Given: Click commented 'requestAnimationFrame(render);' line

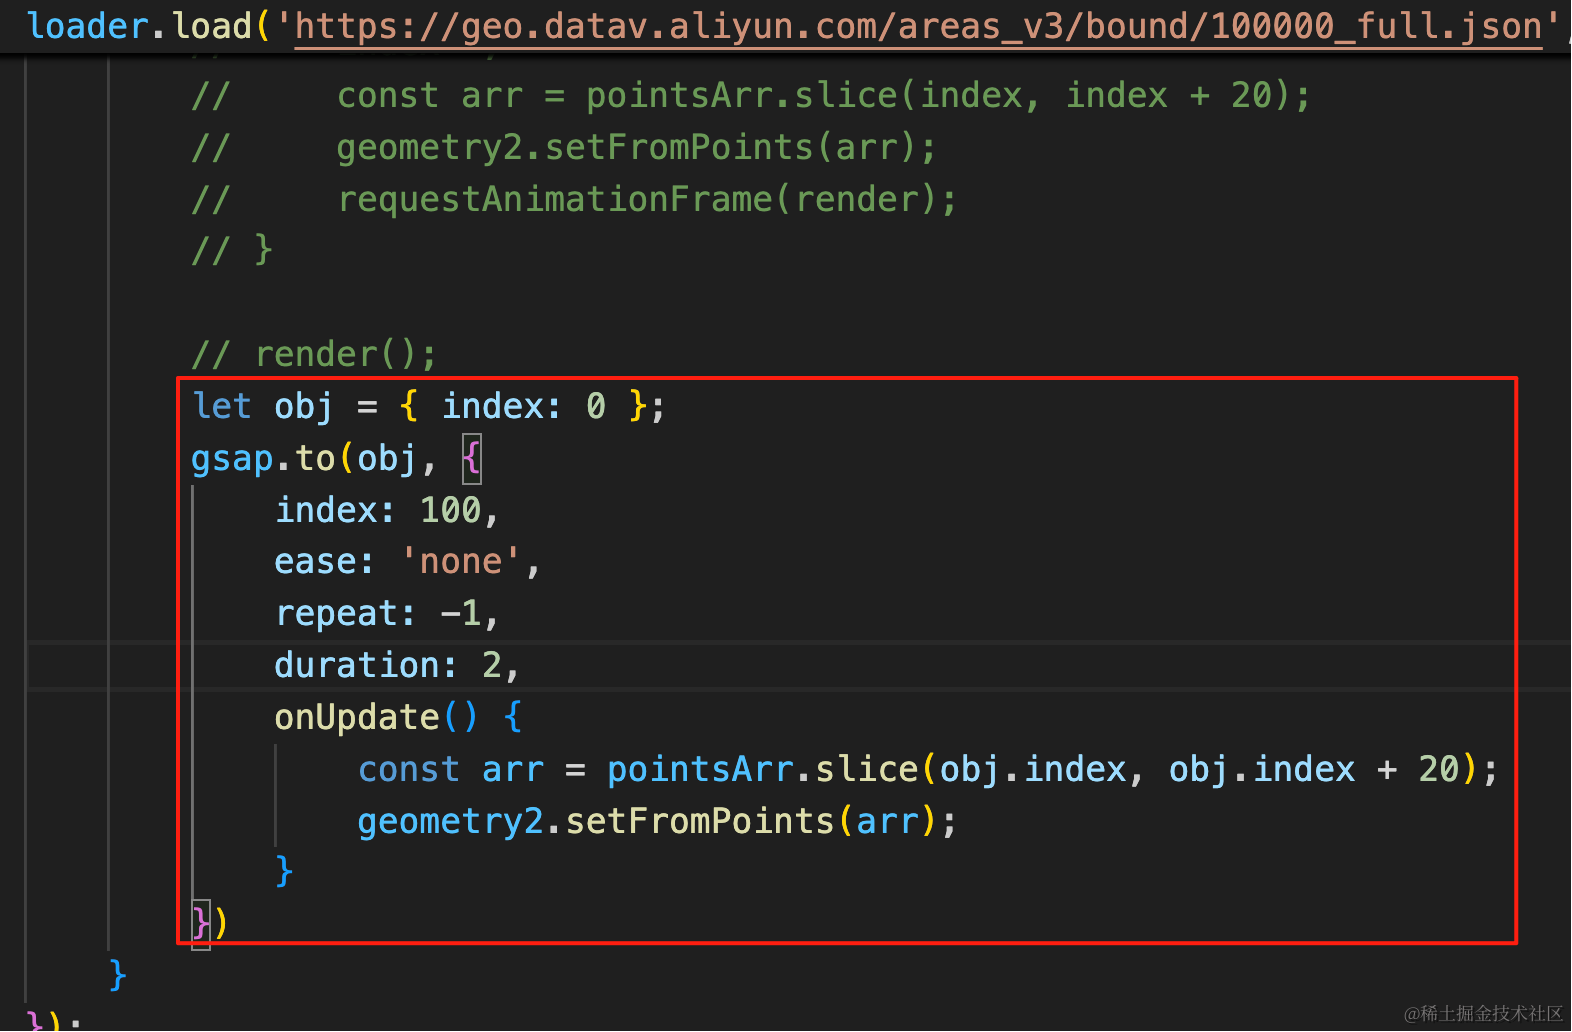Looking at the screenshot, I should coord(574,200).
